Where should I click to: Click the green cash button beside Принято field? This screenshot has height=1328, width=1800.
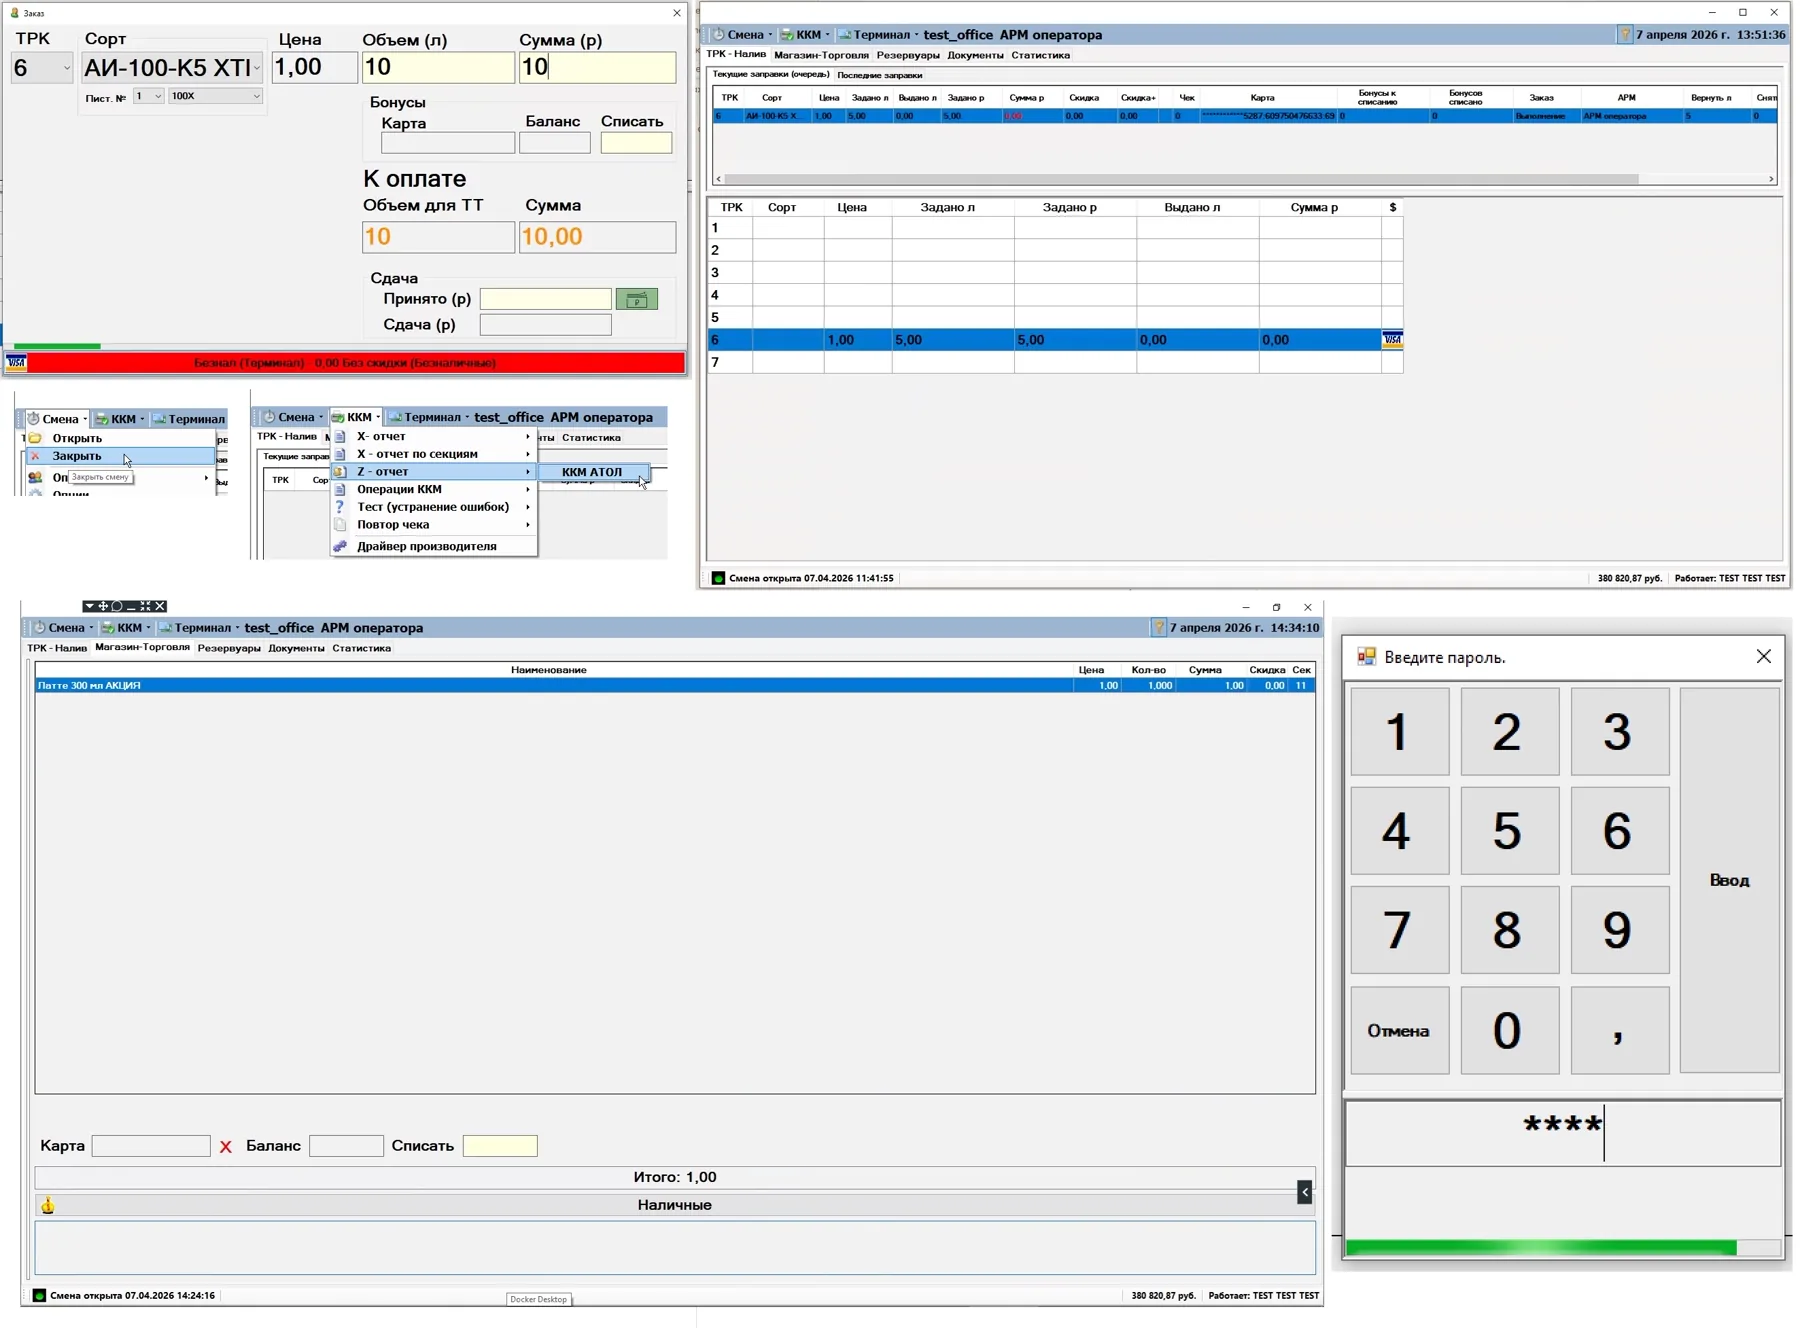point(637,299)
